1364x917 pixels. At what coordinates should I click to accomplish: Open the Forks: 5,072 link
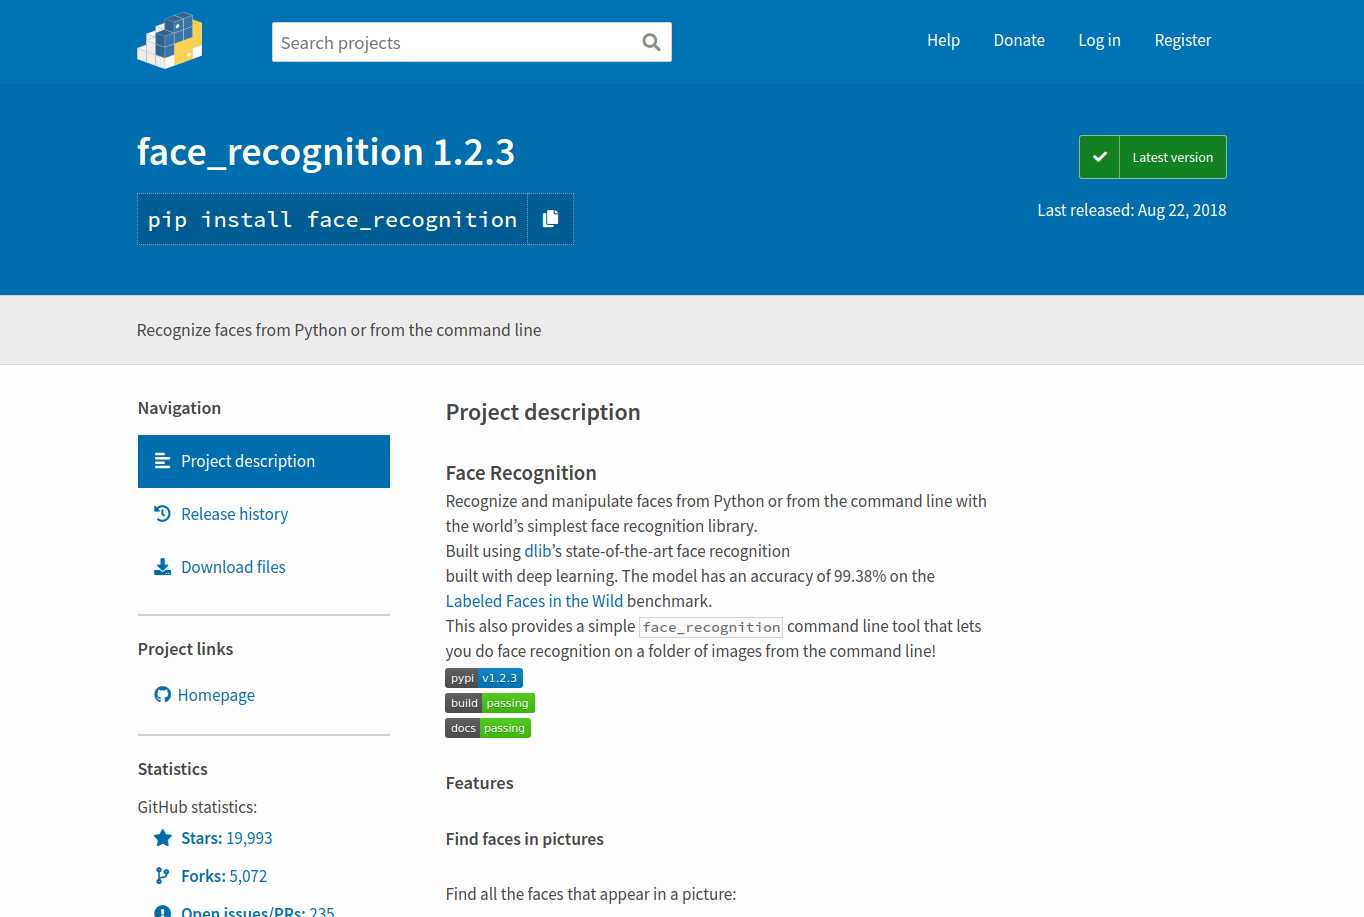click(224, 876)
